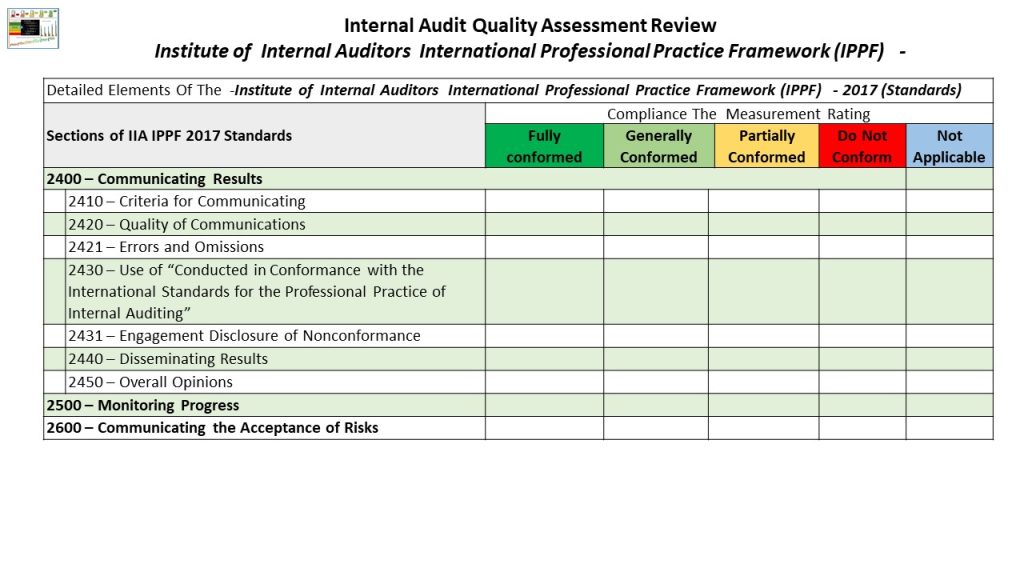This screenshot has height=576, width=1024.
Task: Click Partially Conformed cell for 2430 row
Action: point(763,291)
